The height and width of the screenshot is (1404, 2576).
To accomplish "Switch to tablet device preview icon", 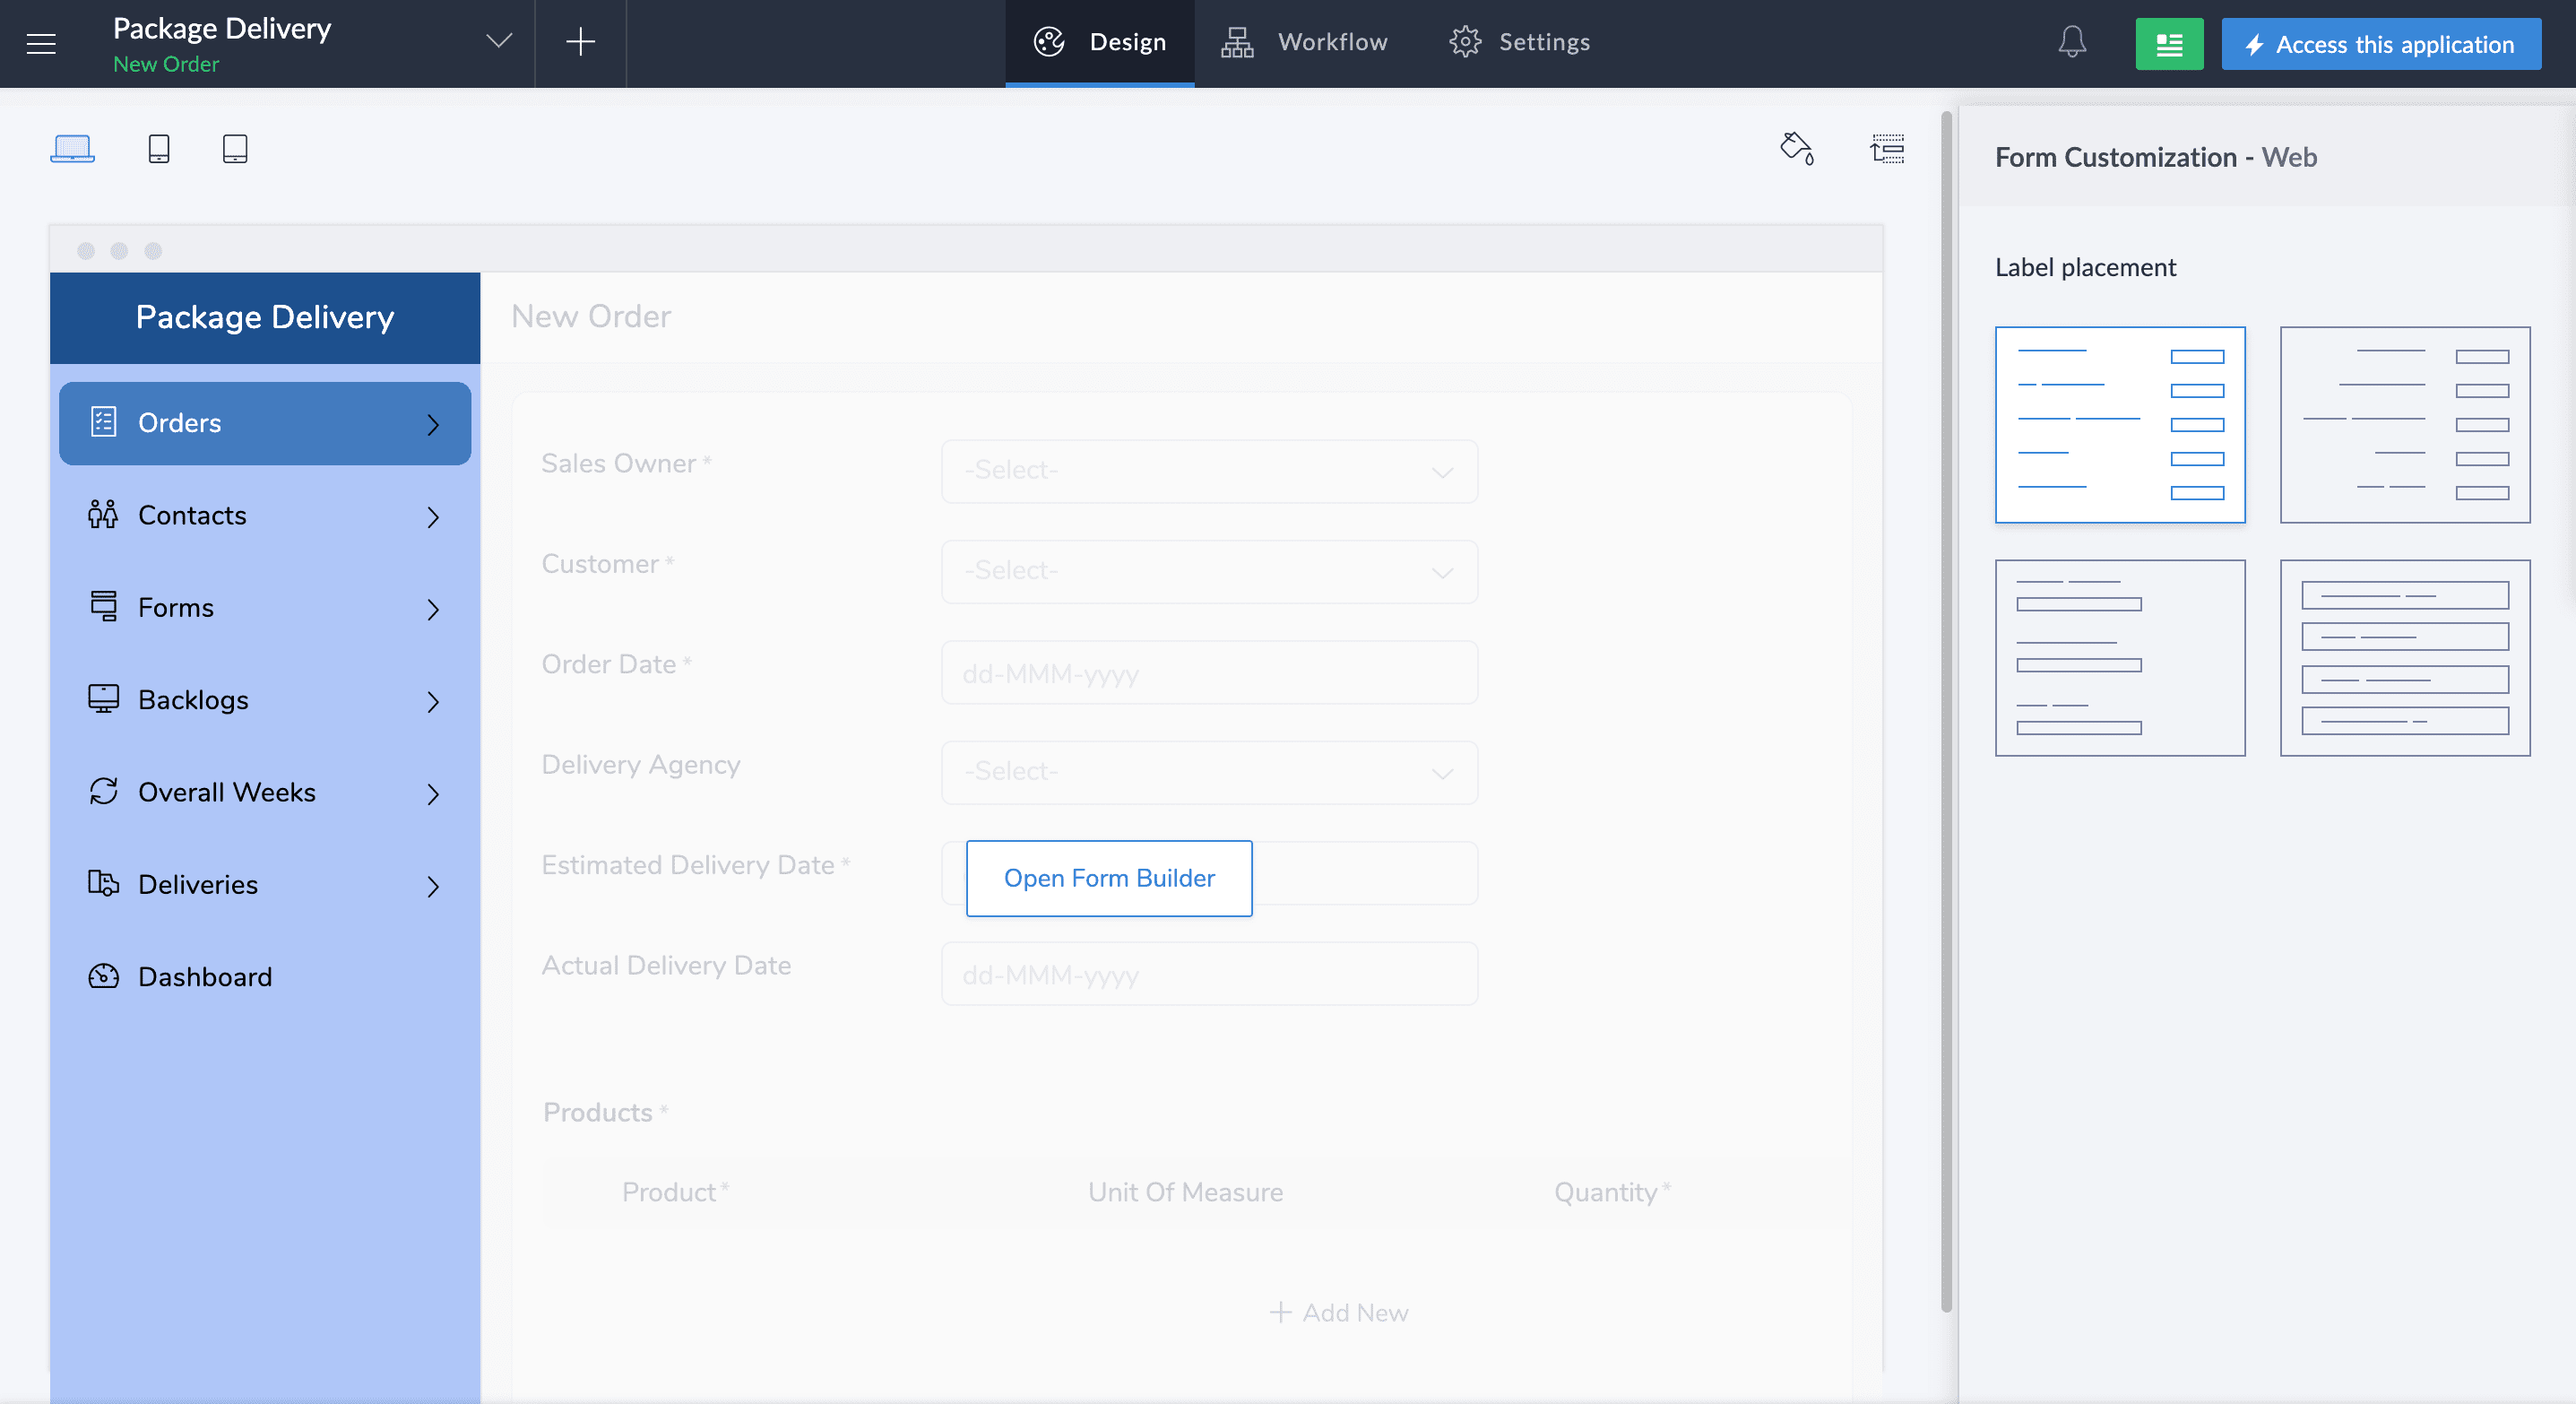I will click(x=235, y=149).
